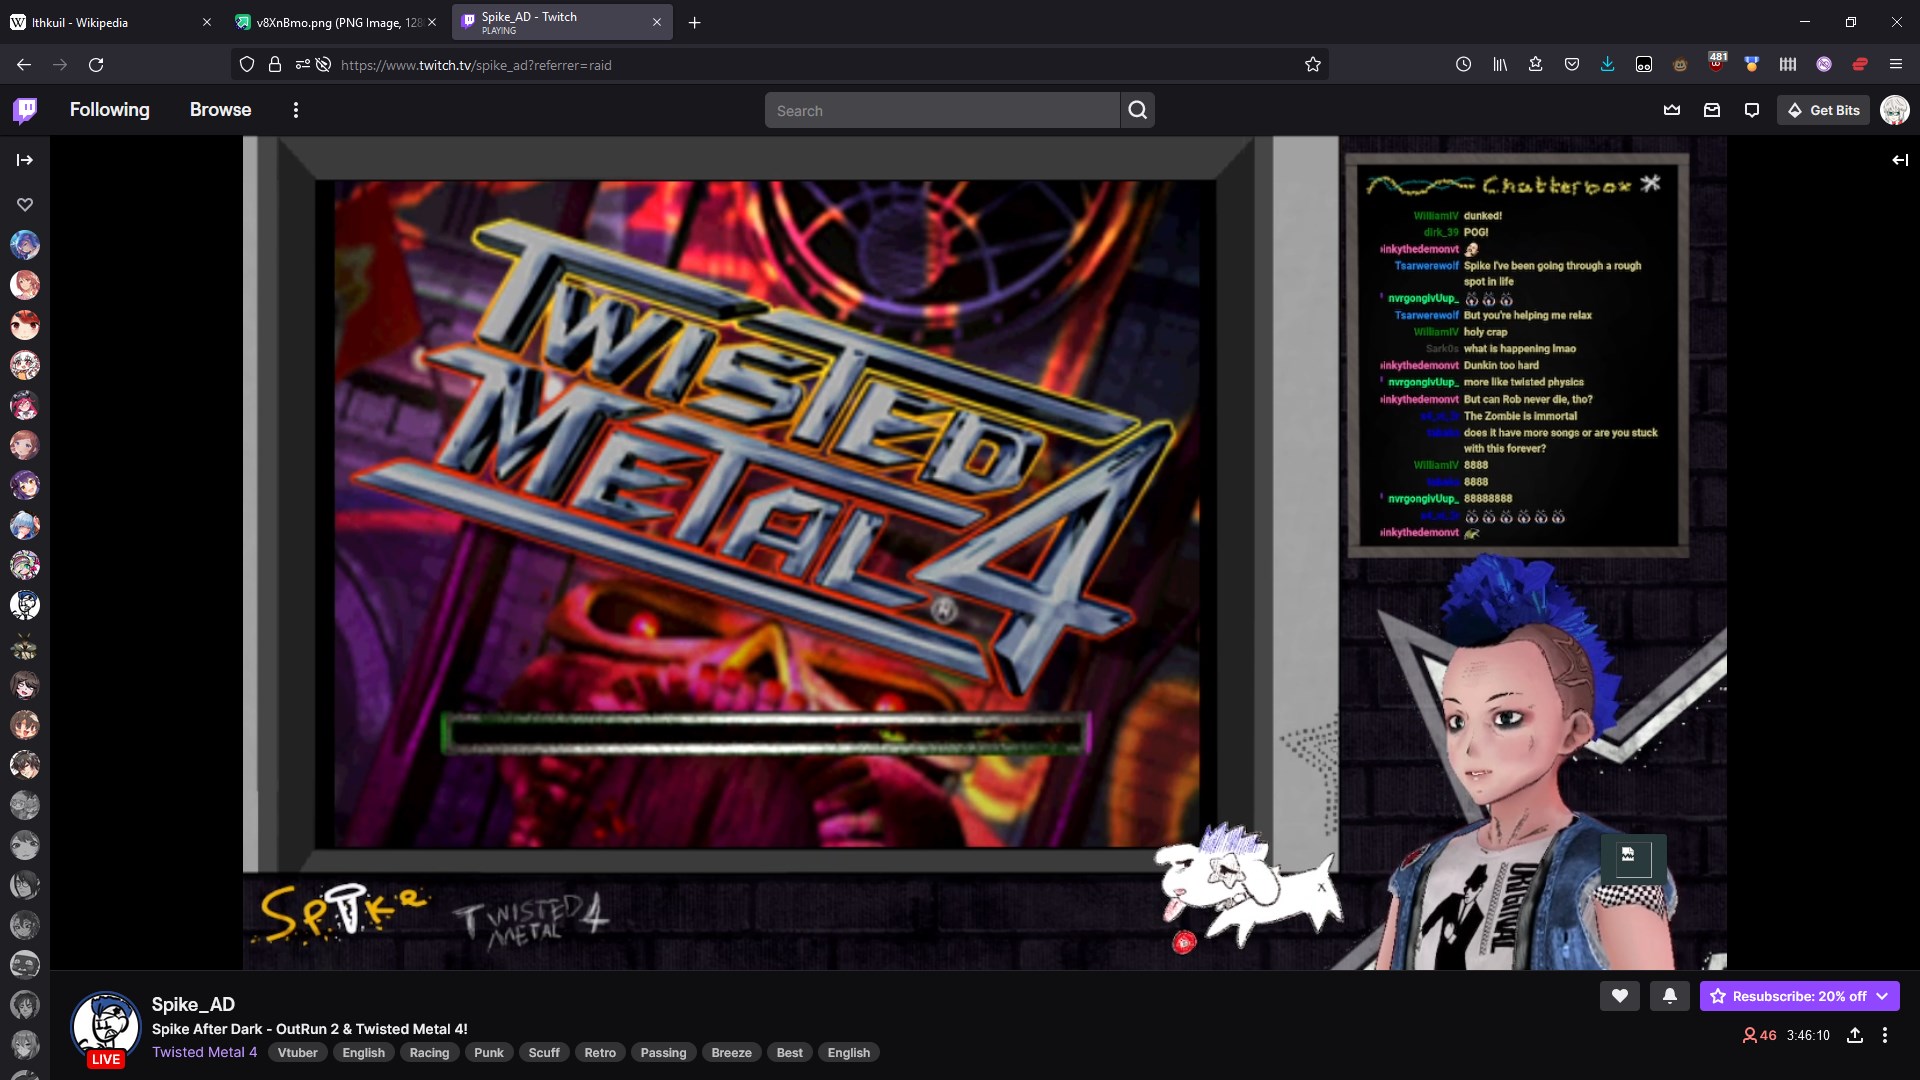Select the Best tag
Screen dimensions: 1920x1080
[789, 1052]
